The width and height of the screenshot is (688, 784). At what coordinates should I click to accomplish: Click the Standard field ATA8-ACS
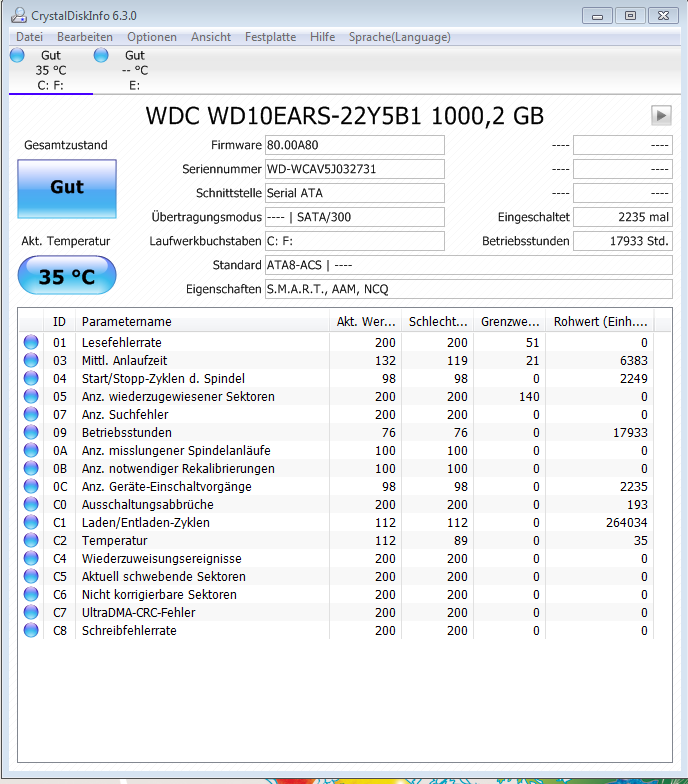468,265
